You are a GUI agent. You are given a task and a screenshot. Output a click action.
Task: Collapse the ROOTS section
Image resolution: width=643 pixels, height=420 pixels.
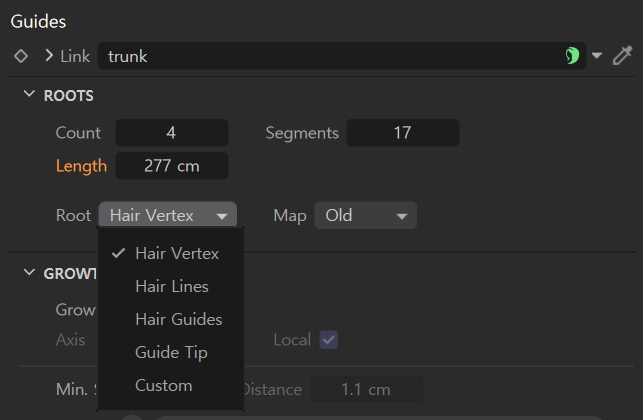coord(29,95)
